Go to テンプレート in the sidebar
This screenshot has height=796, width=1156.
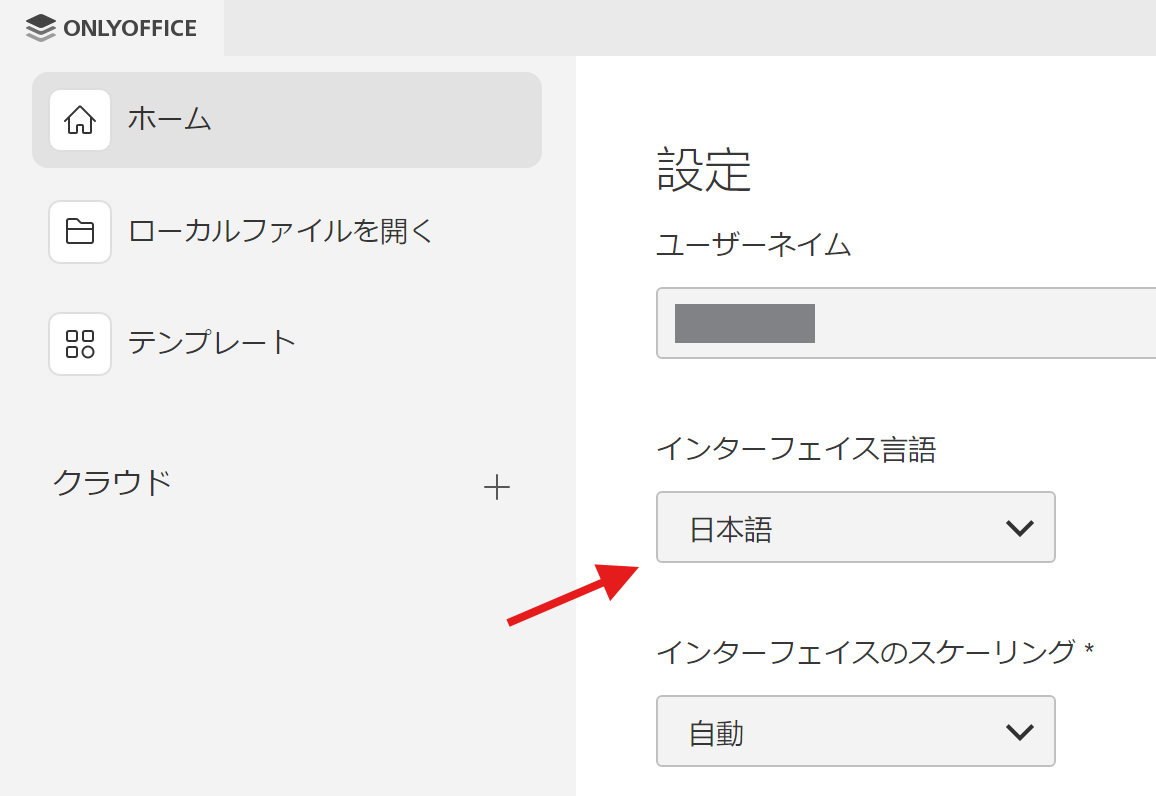pos(212,343)
